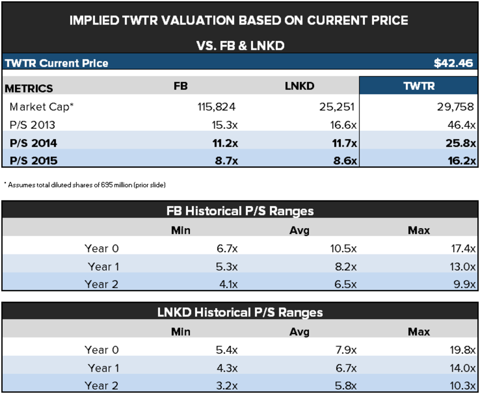Screen dimensions: 480x394
Task: Click the LNKD Market Cap value 25,251
Action: coord(337,107)
